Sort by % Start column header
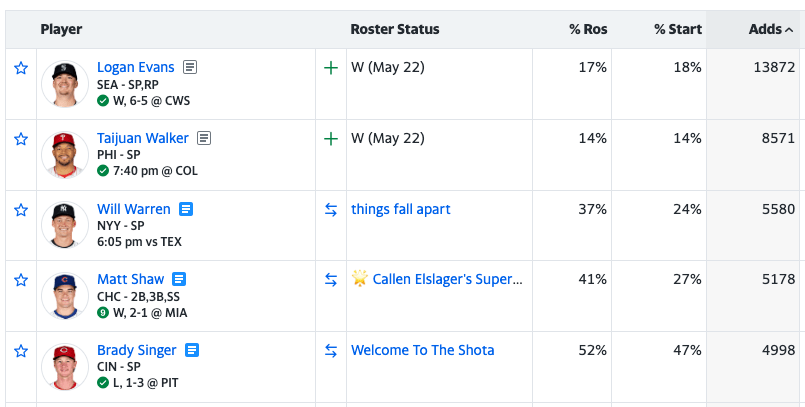Screen dimensions: 805x407 pos(678,30)
